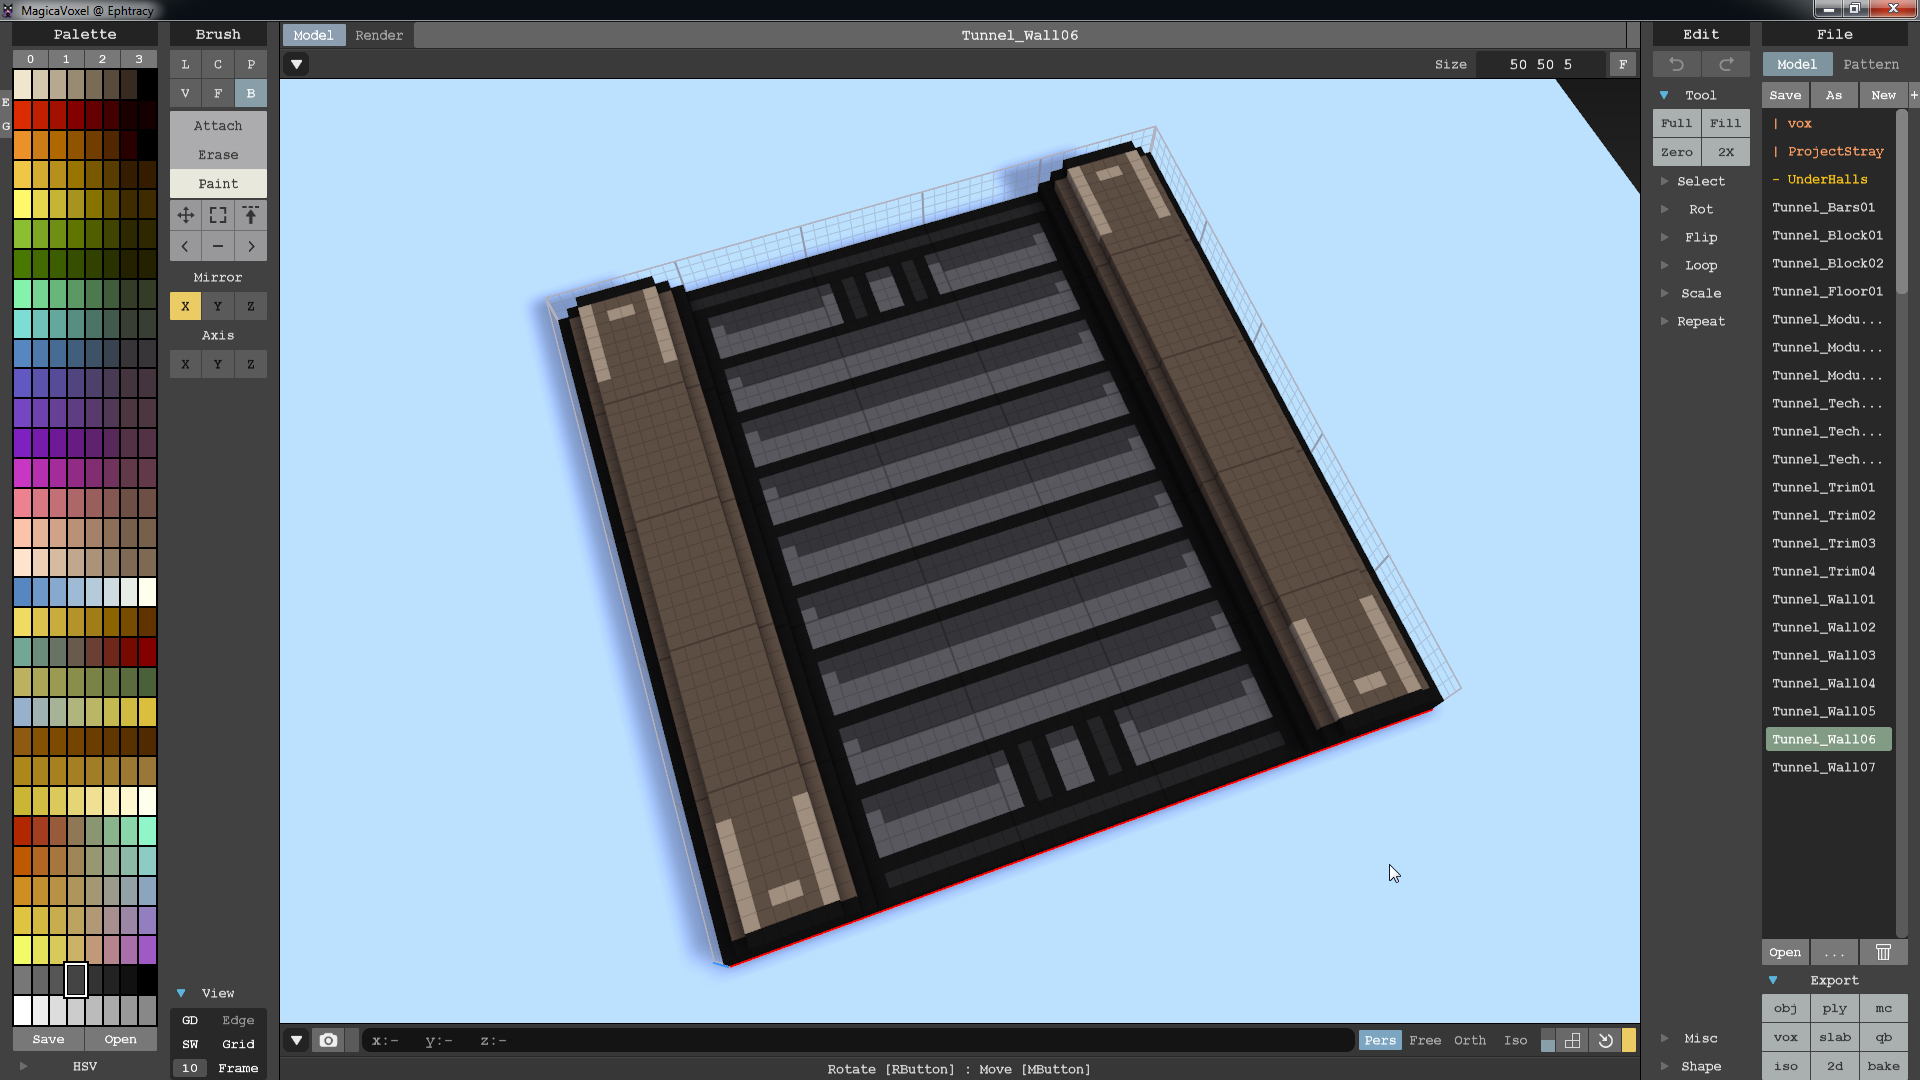Select the Face brush mode F

point(218,93)
